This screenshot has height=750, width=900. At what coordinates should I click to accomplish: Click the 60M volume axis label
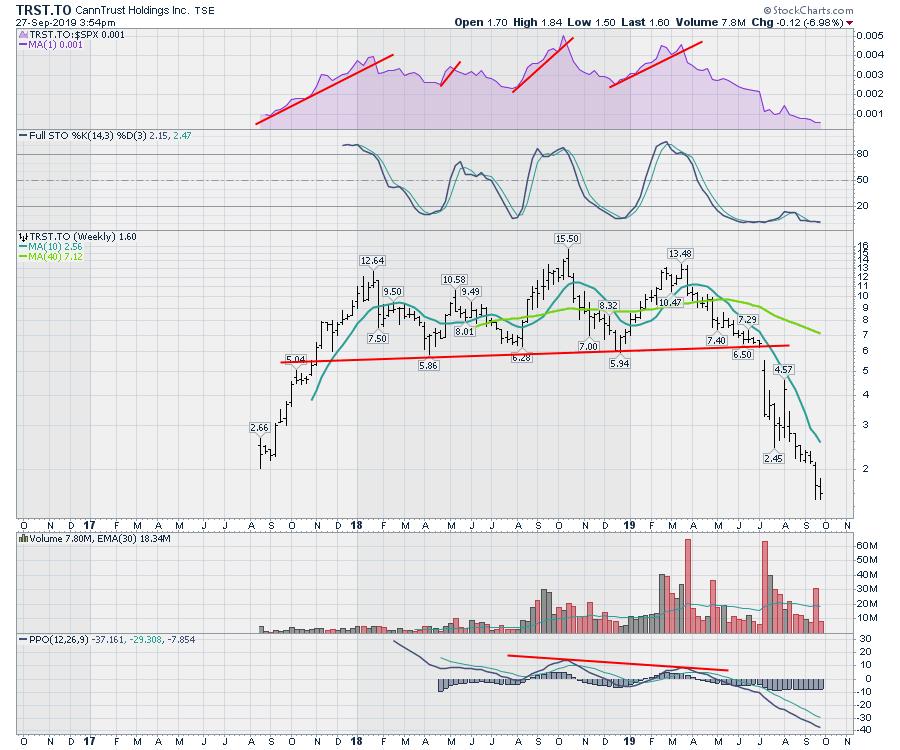[x=867, y=546]
